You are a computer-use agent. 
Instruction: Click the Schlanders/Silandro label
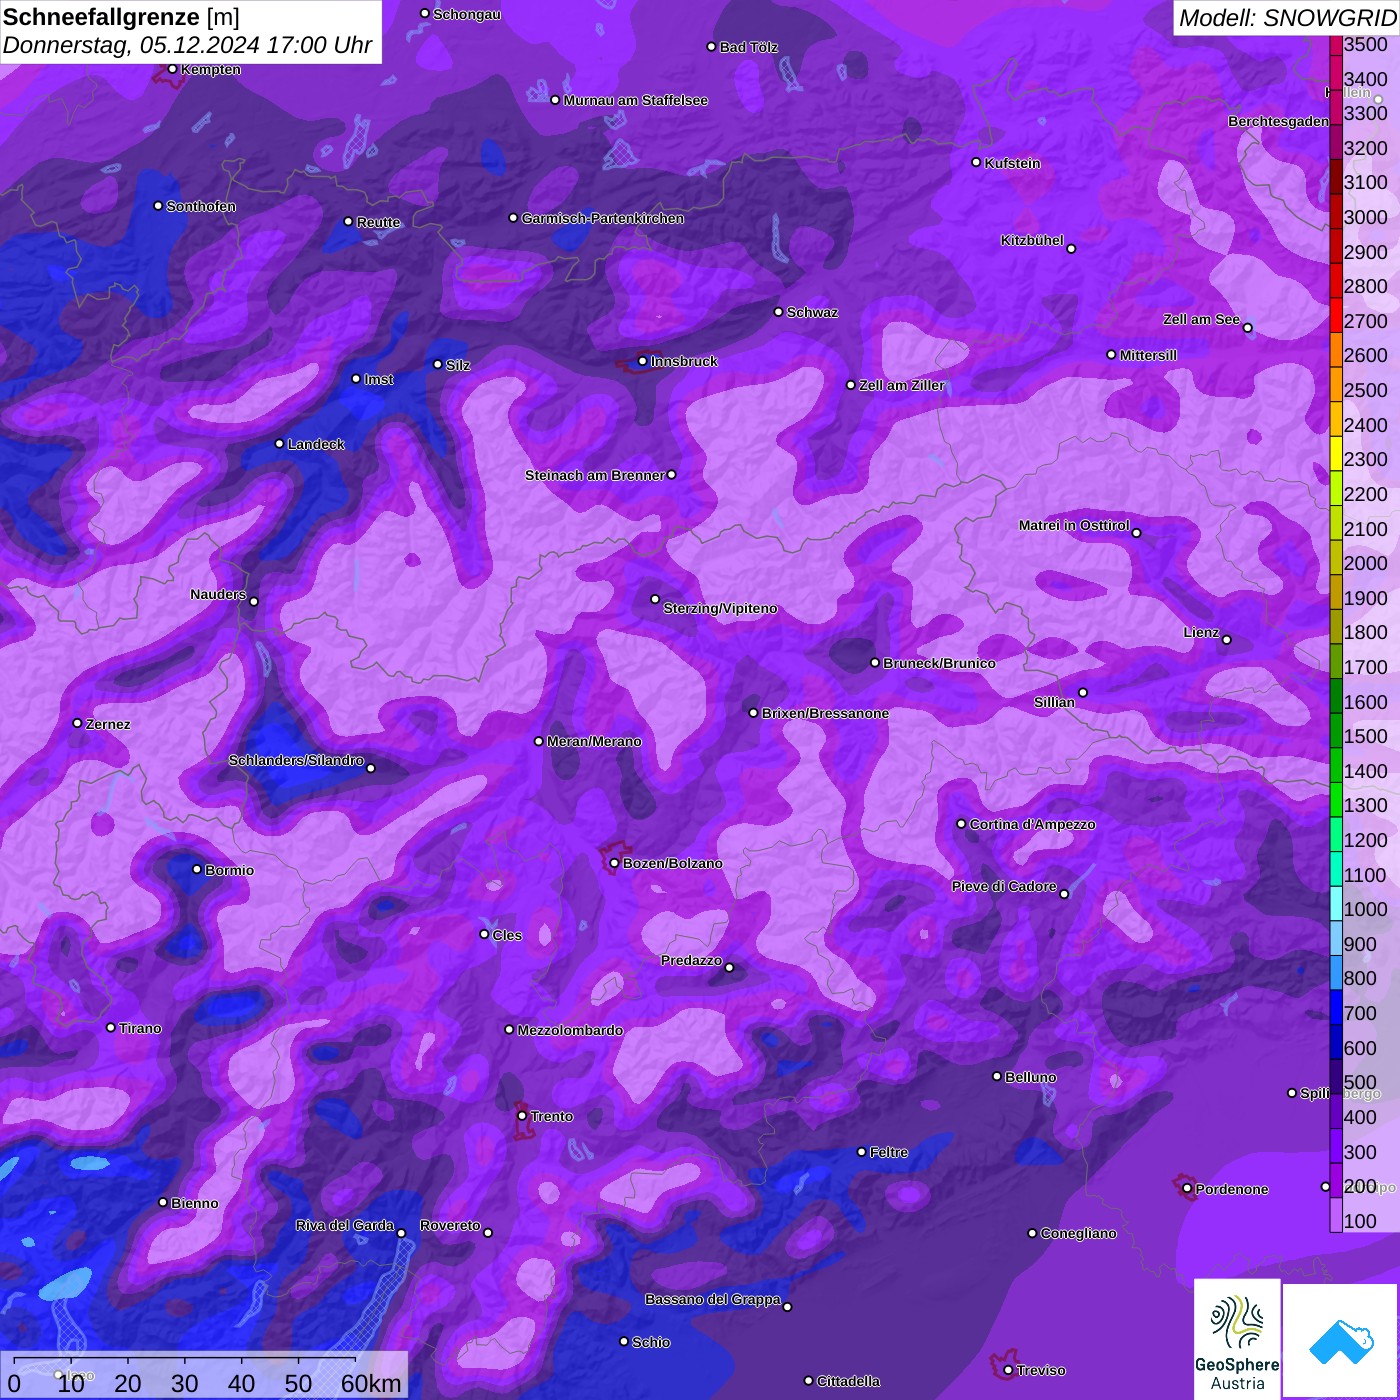(296, 760)
